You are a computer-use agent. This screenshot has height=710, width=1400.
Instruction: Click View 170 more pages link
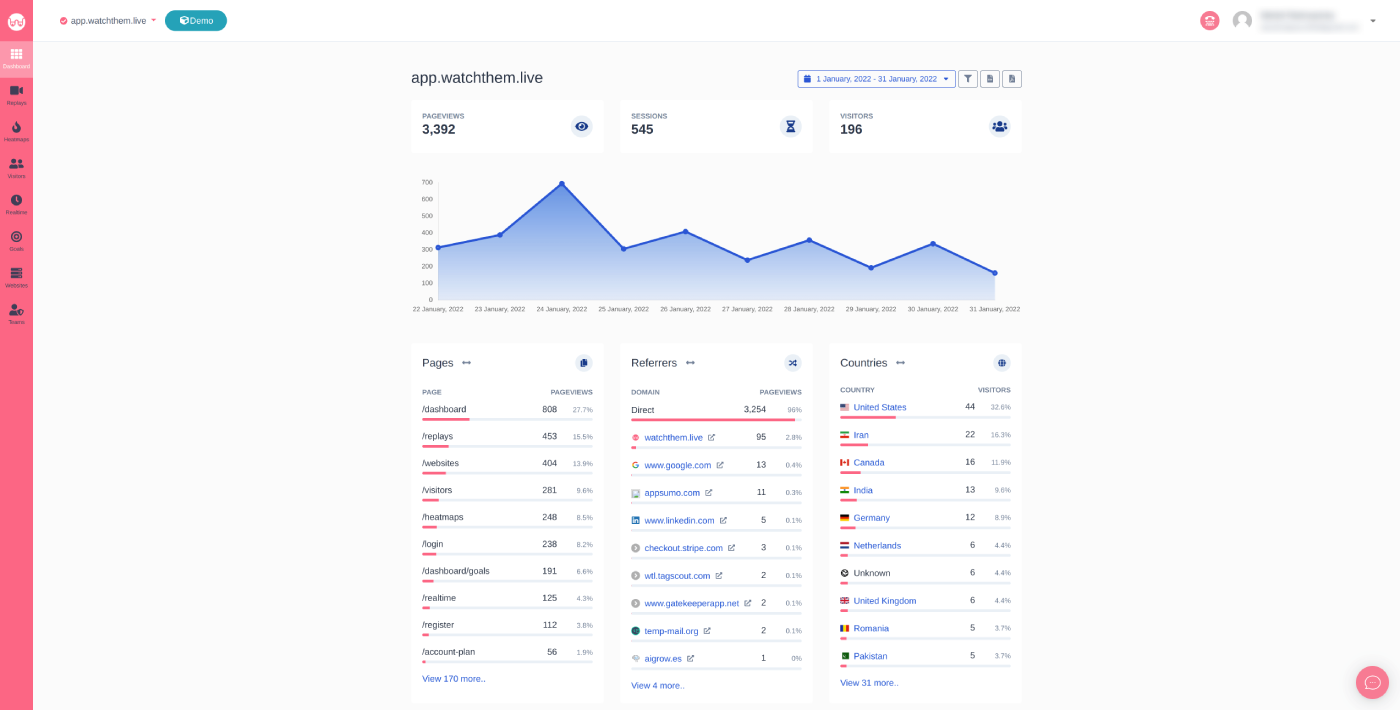tap(454, 679)
